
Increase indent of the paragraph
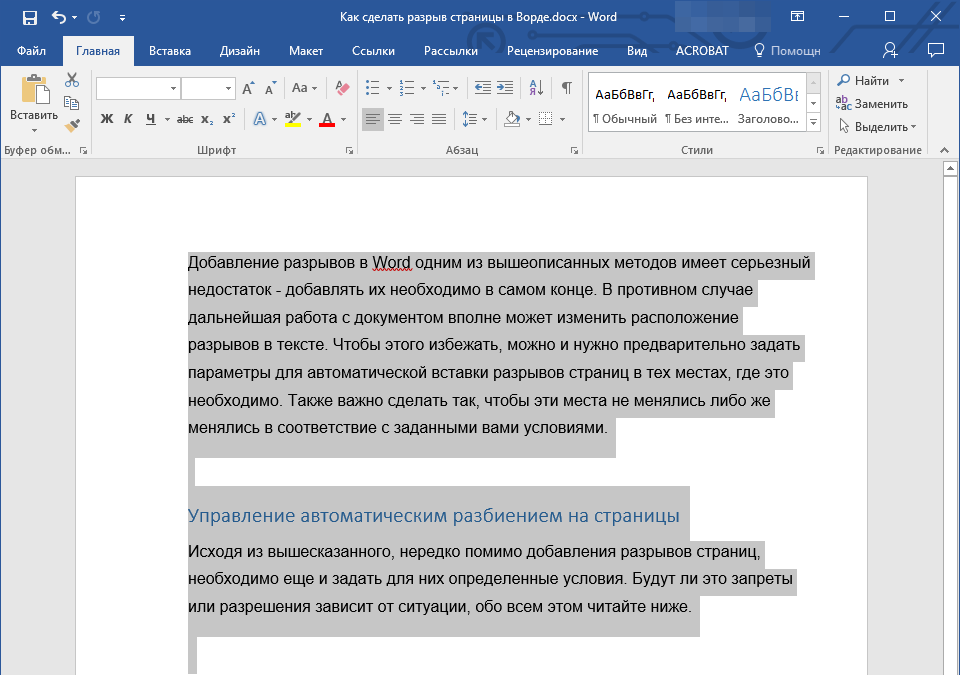coord(505,88)
